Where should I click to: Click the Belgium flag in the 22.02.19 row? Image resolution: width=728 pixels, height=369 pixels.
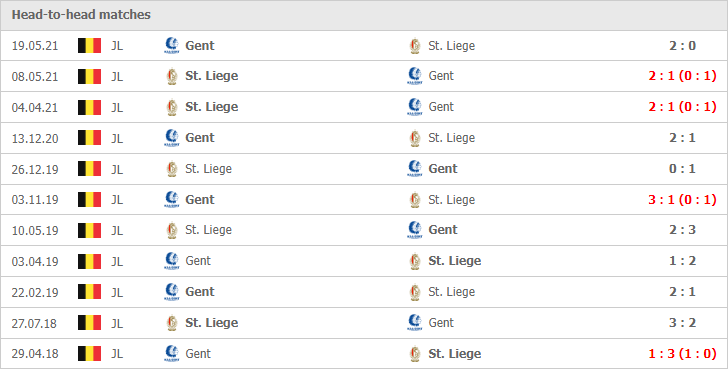[x=90, y=292]
